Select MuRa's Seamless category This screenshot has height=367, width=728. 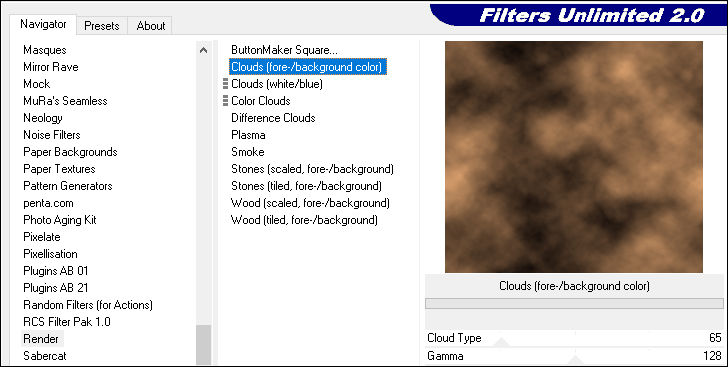(x=65, y=101)
